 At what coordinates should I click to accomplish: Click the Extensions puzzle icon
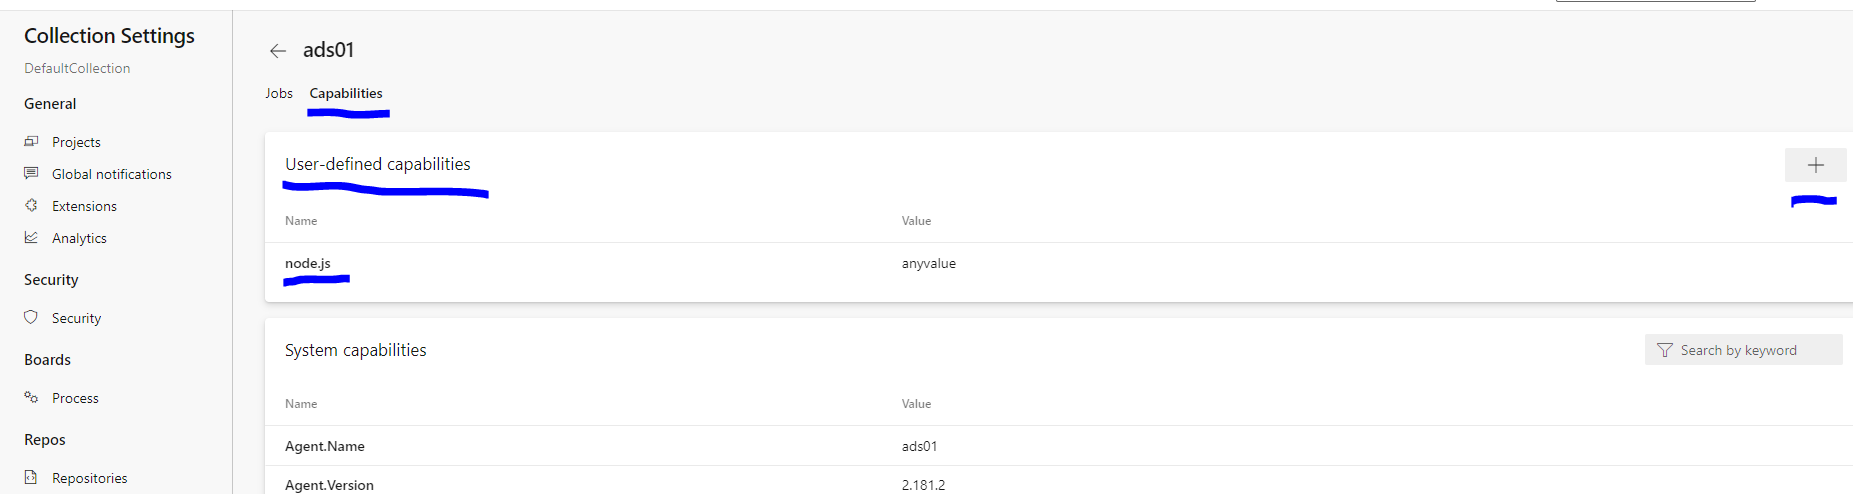coord(32,206)
